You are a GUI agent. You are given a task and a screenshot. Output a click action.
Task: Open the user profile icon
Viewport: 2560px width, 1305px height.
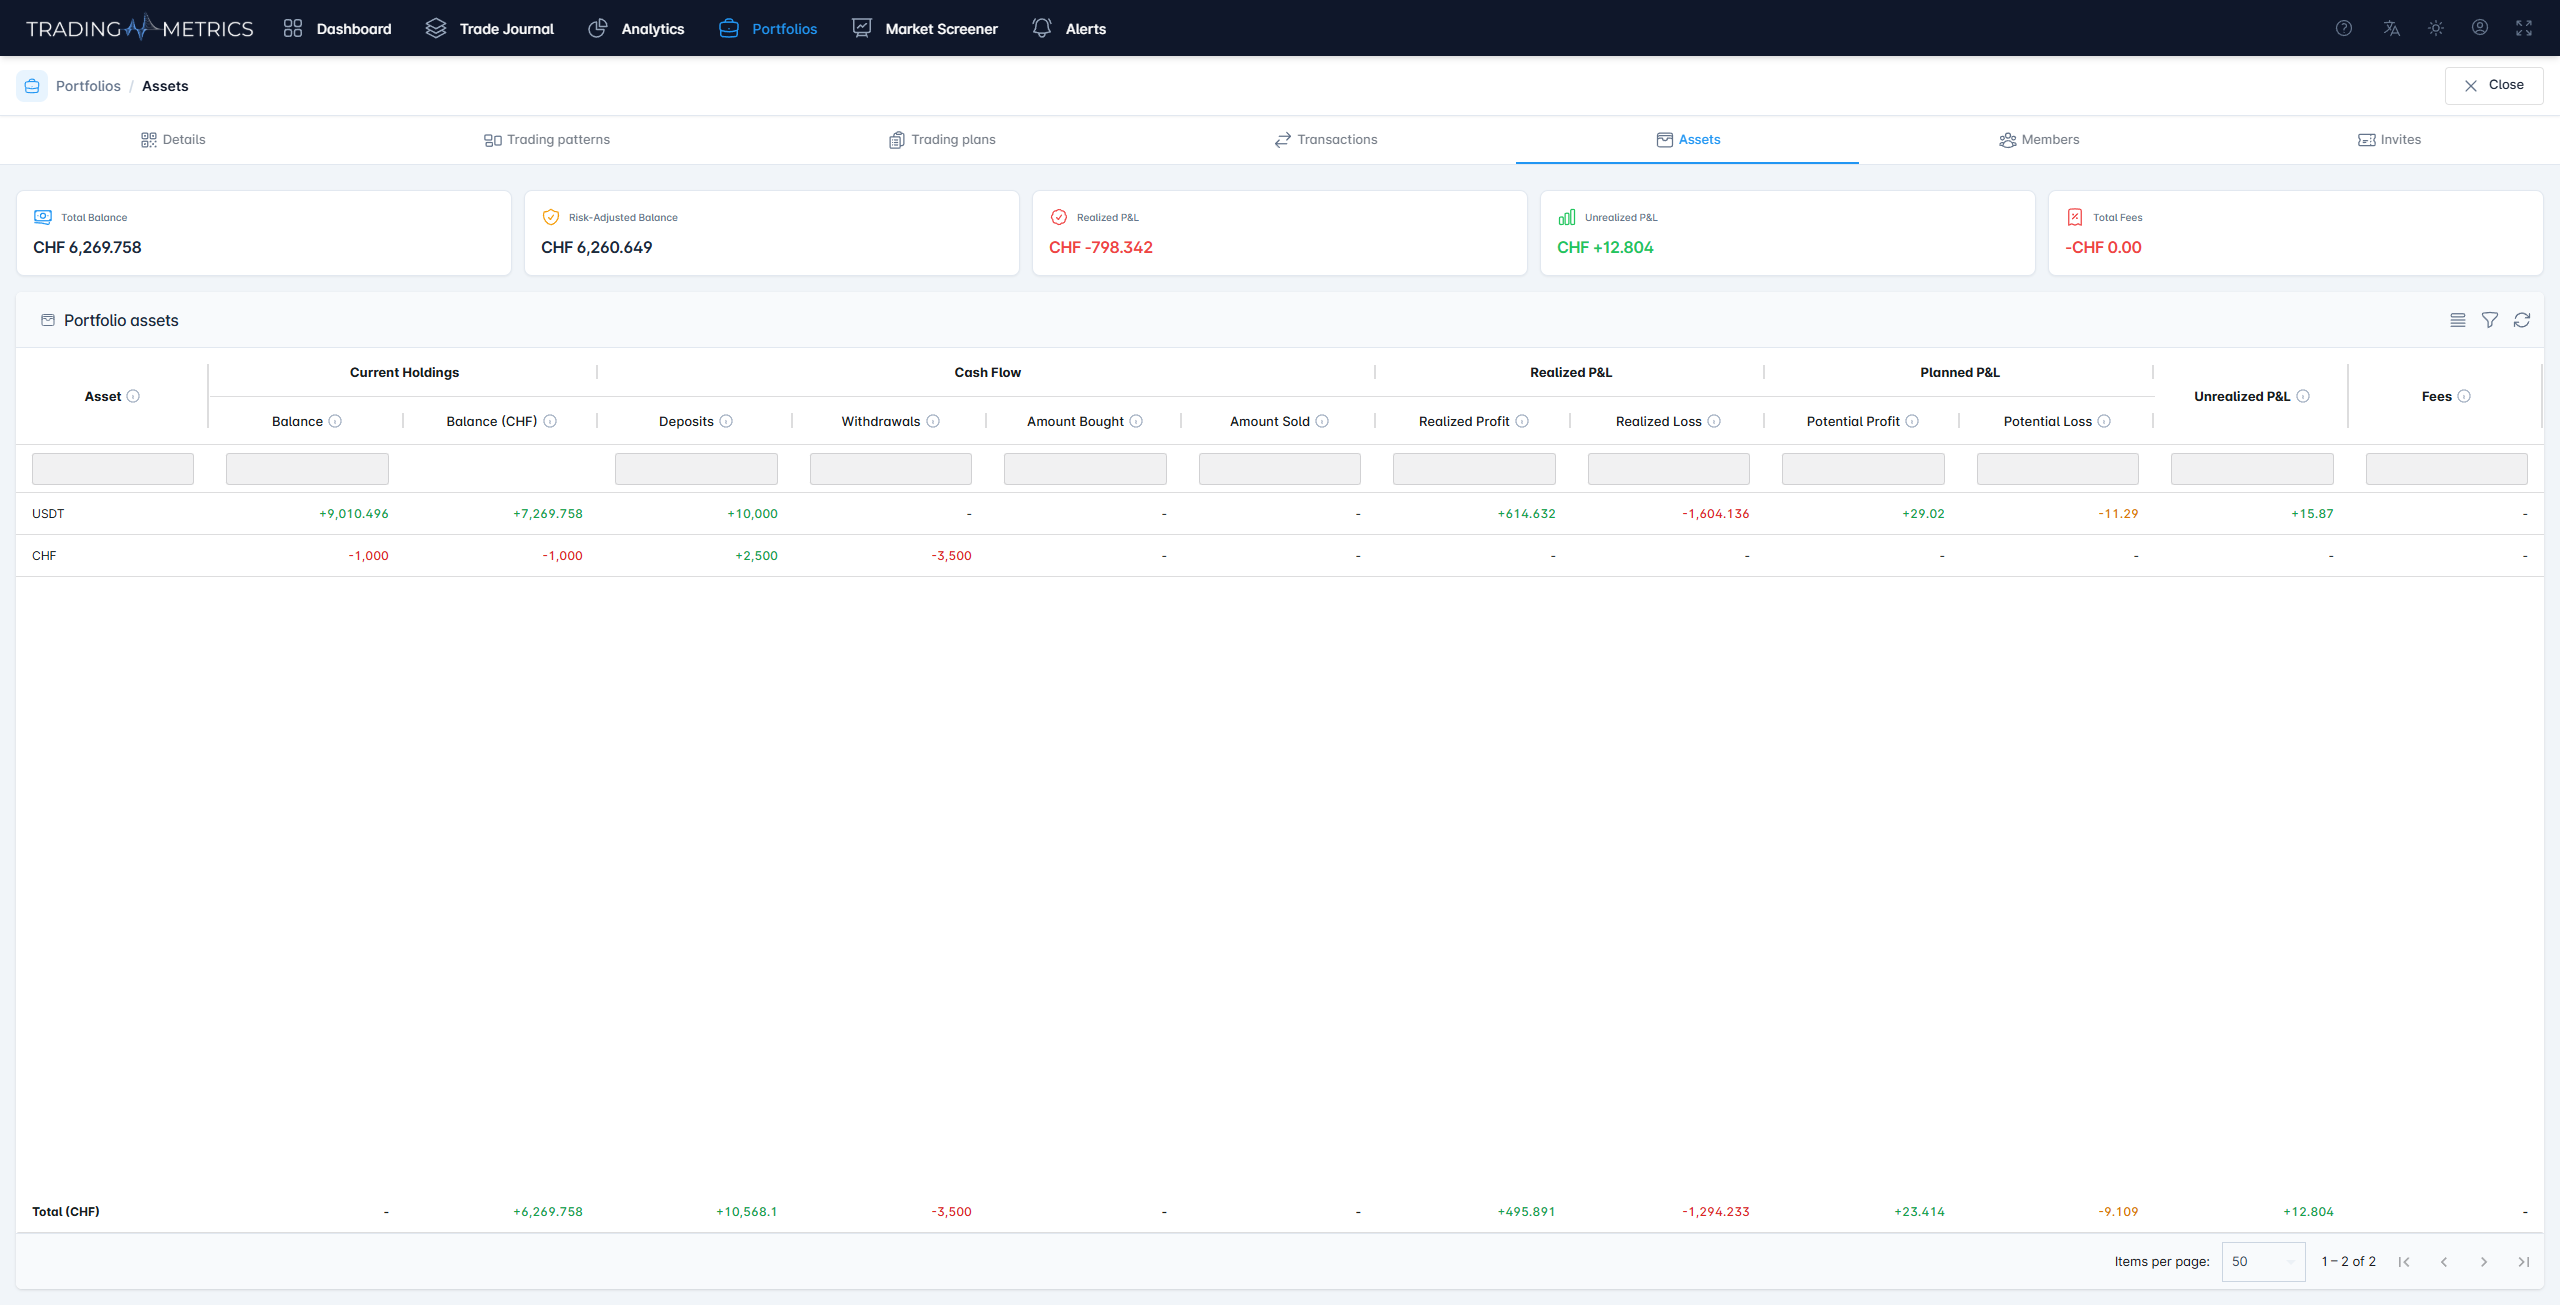point(2480,28)
